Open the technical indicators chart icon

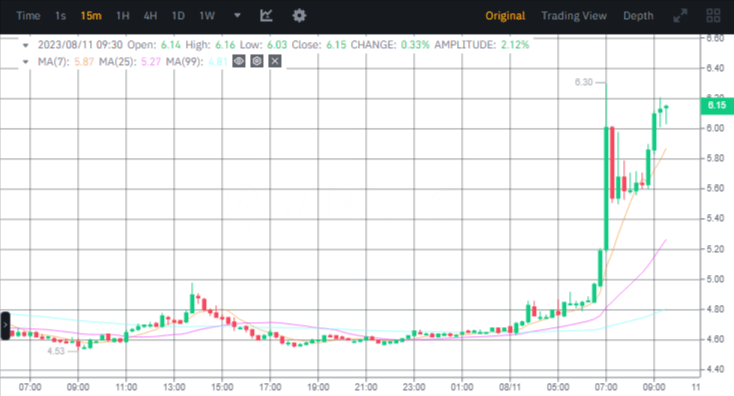point(266,15)
